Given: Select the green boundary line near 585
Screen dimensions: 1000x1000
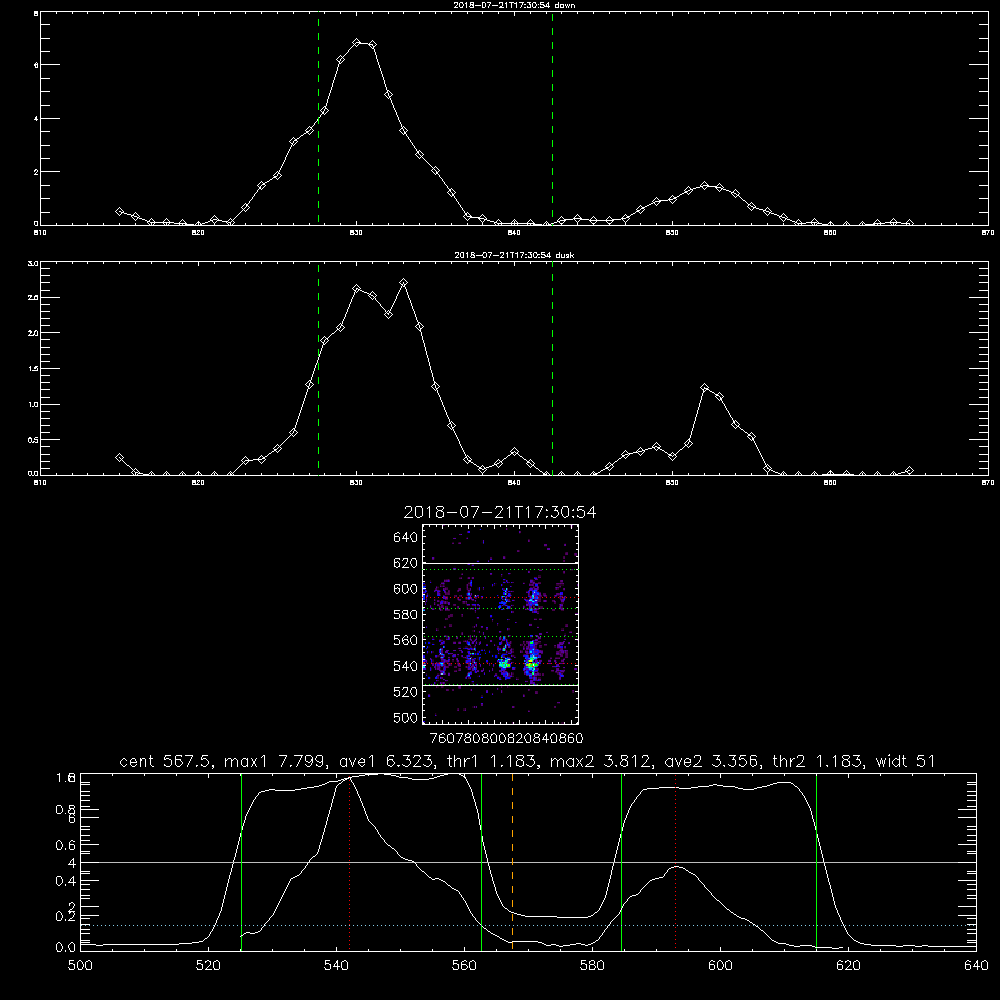Looking at the screenshot, I should [621, 861].
